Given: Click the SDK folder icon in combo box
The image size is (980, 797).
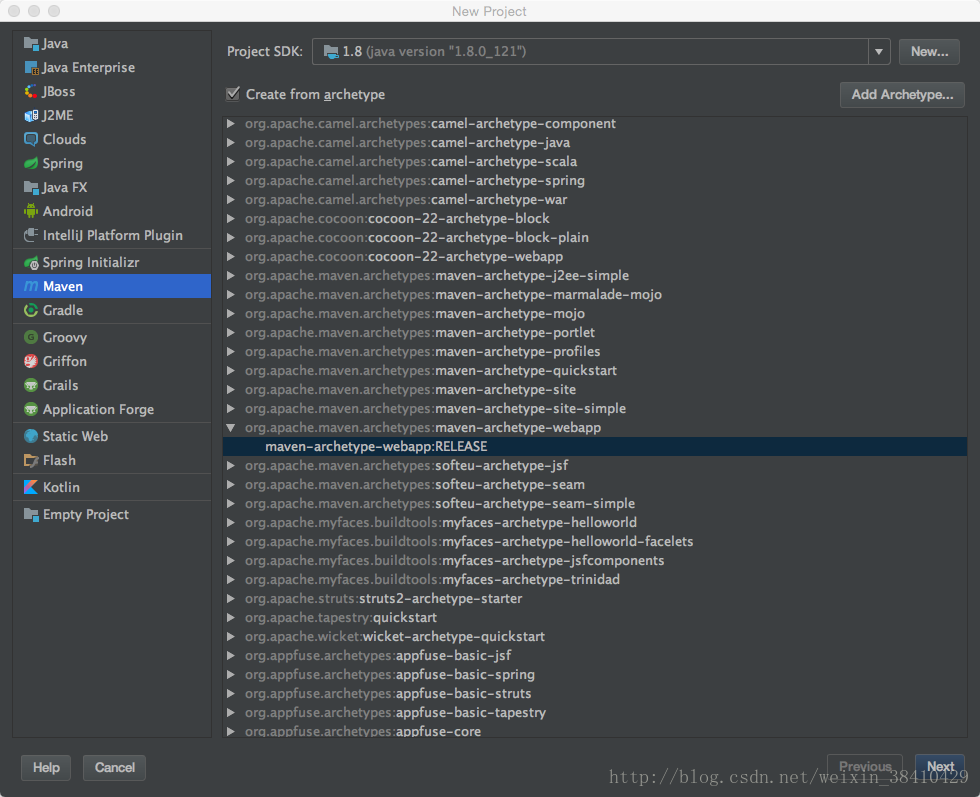Looking at the screenshot, I should tap(331, 52).
